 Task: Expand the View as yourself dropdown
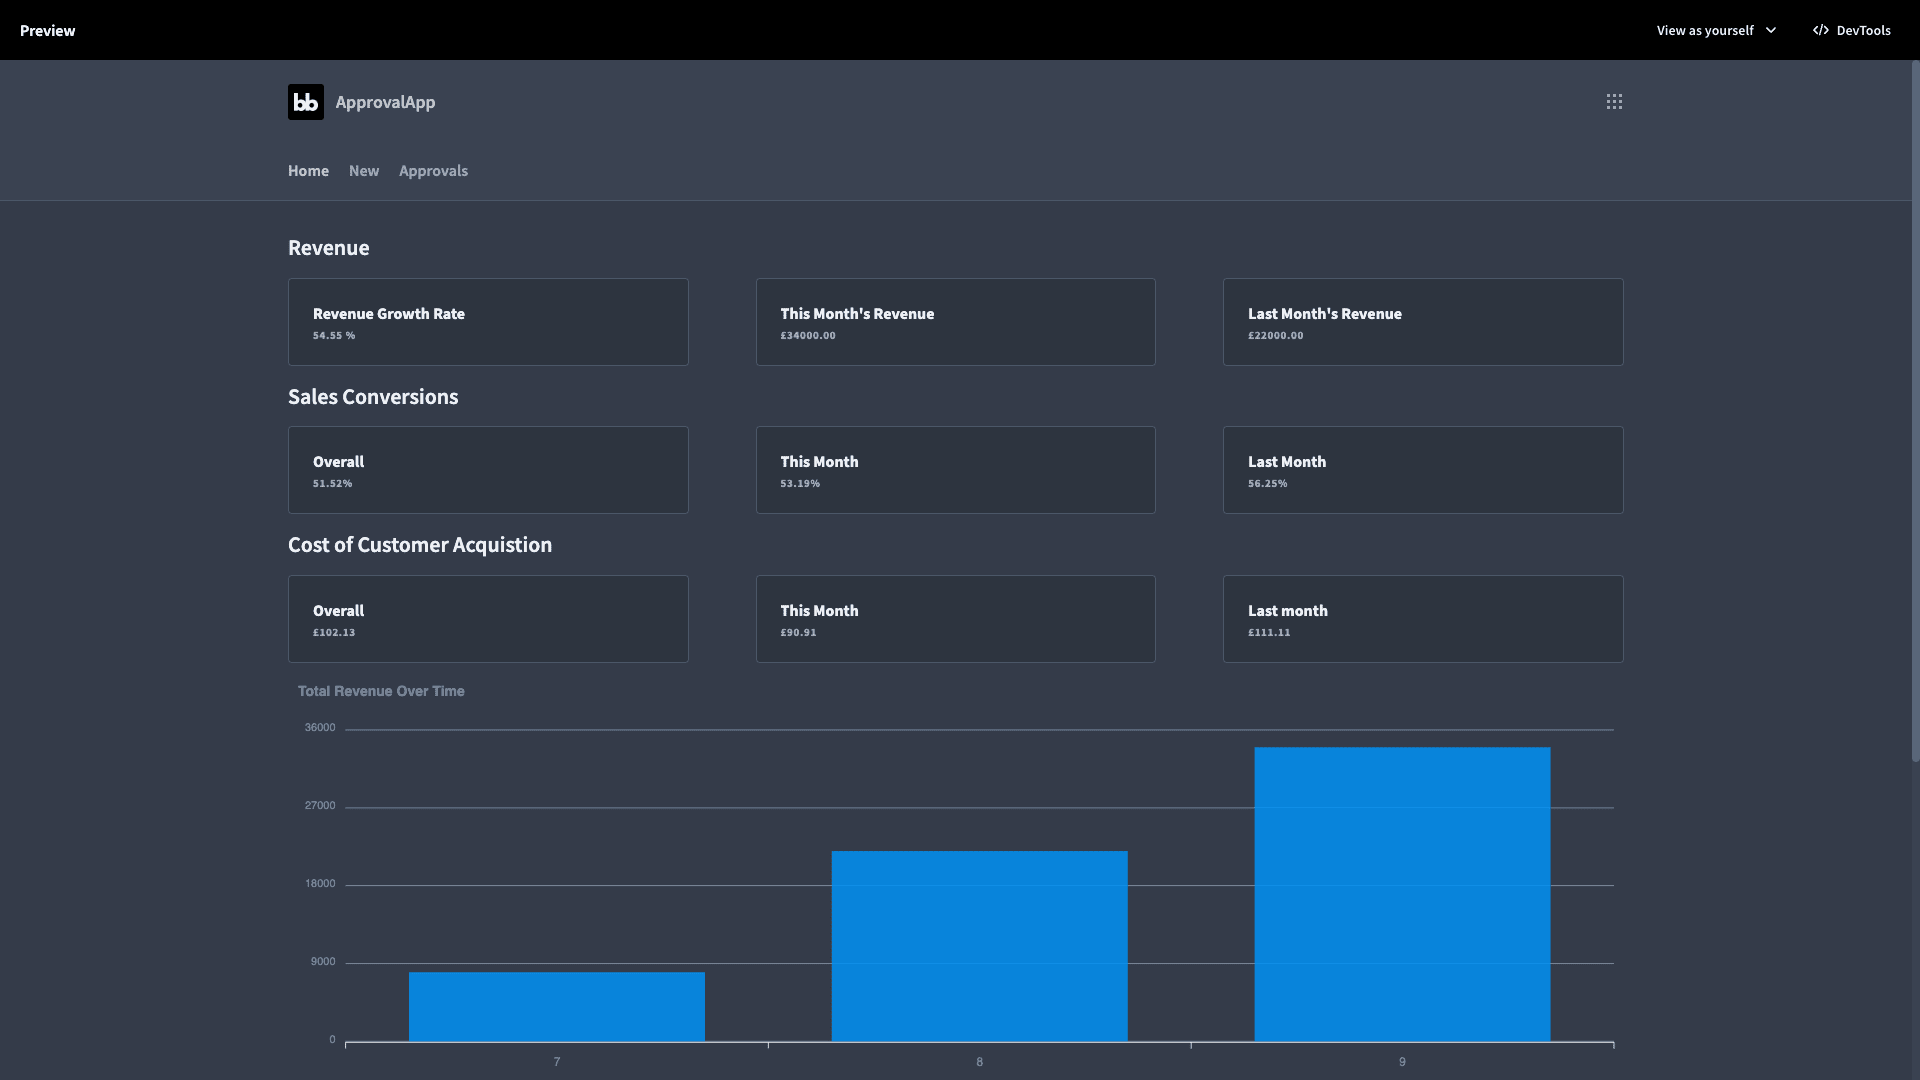pyautogui.click(x=1716, y=30)
